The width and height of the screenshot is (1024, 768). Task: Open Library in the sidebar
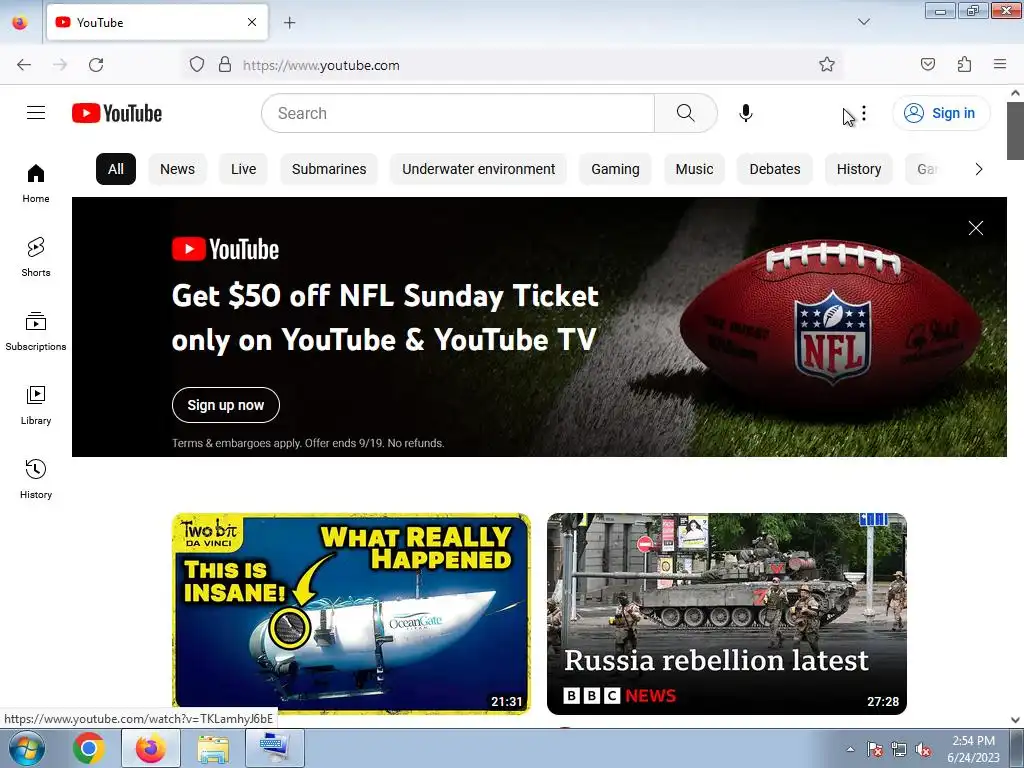coord(36,406)
